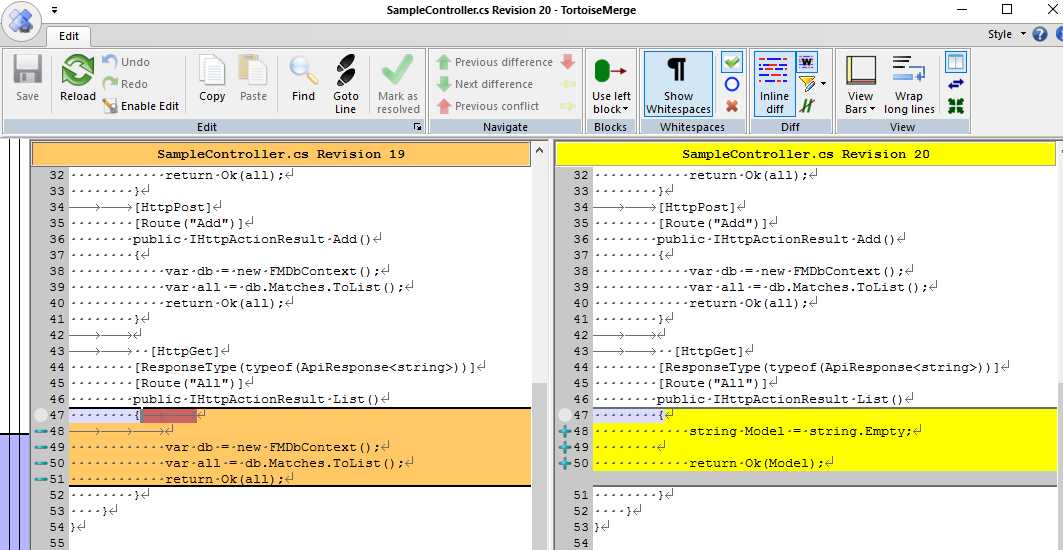1063x550 pixels.
Task: Click the Revision 19 pane header
Action: point(281,154)
